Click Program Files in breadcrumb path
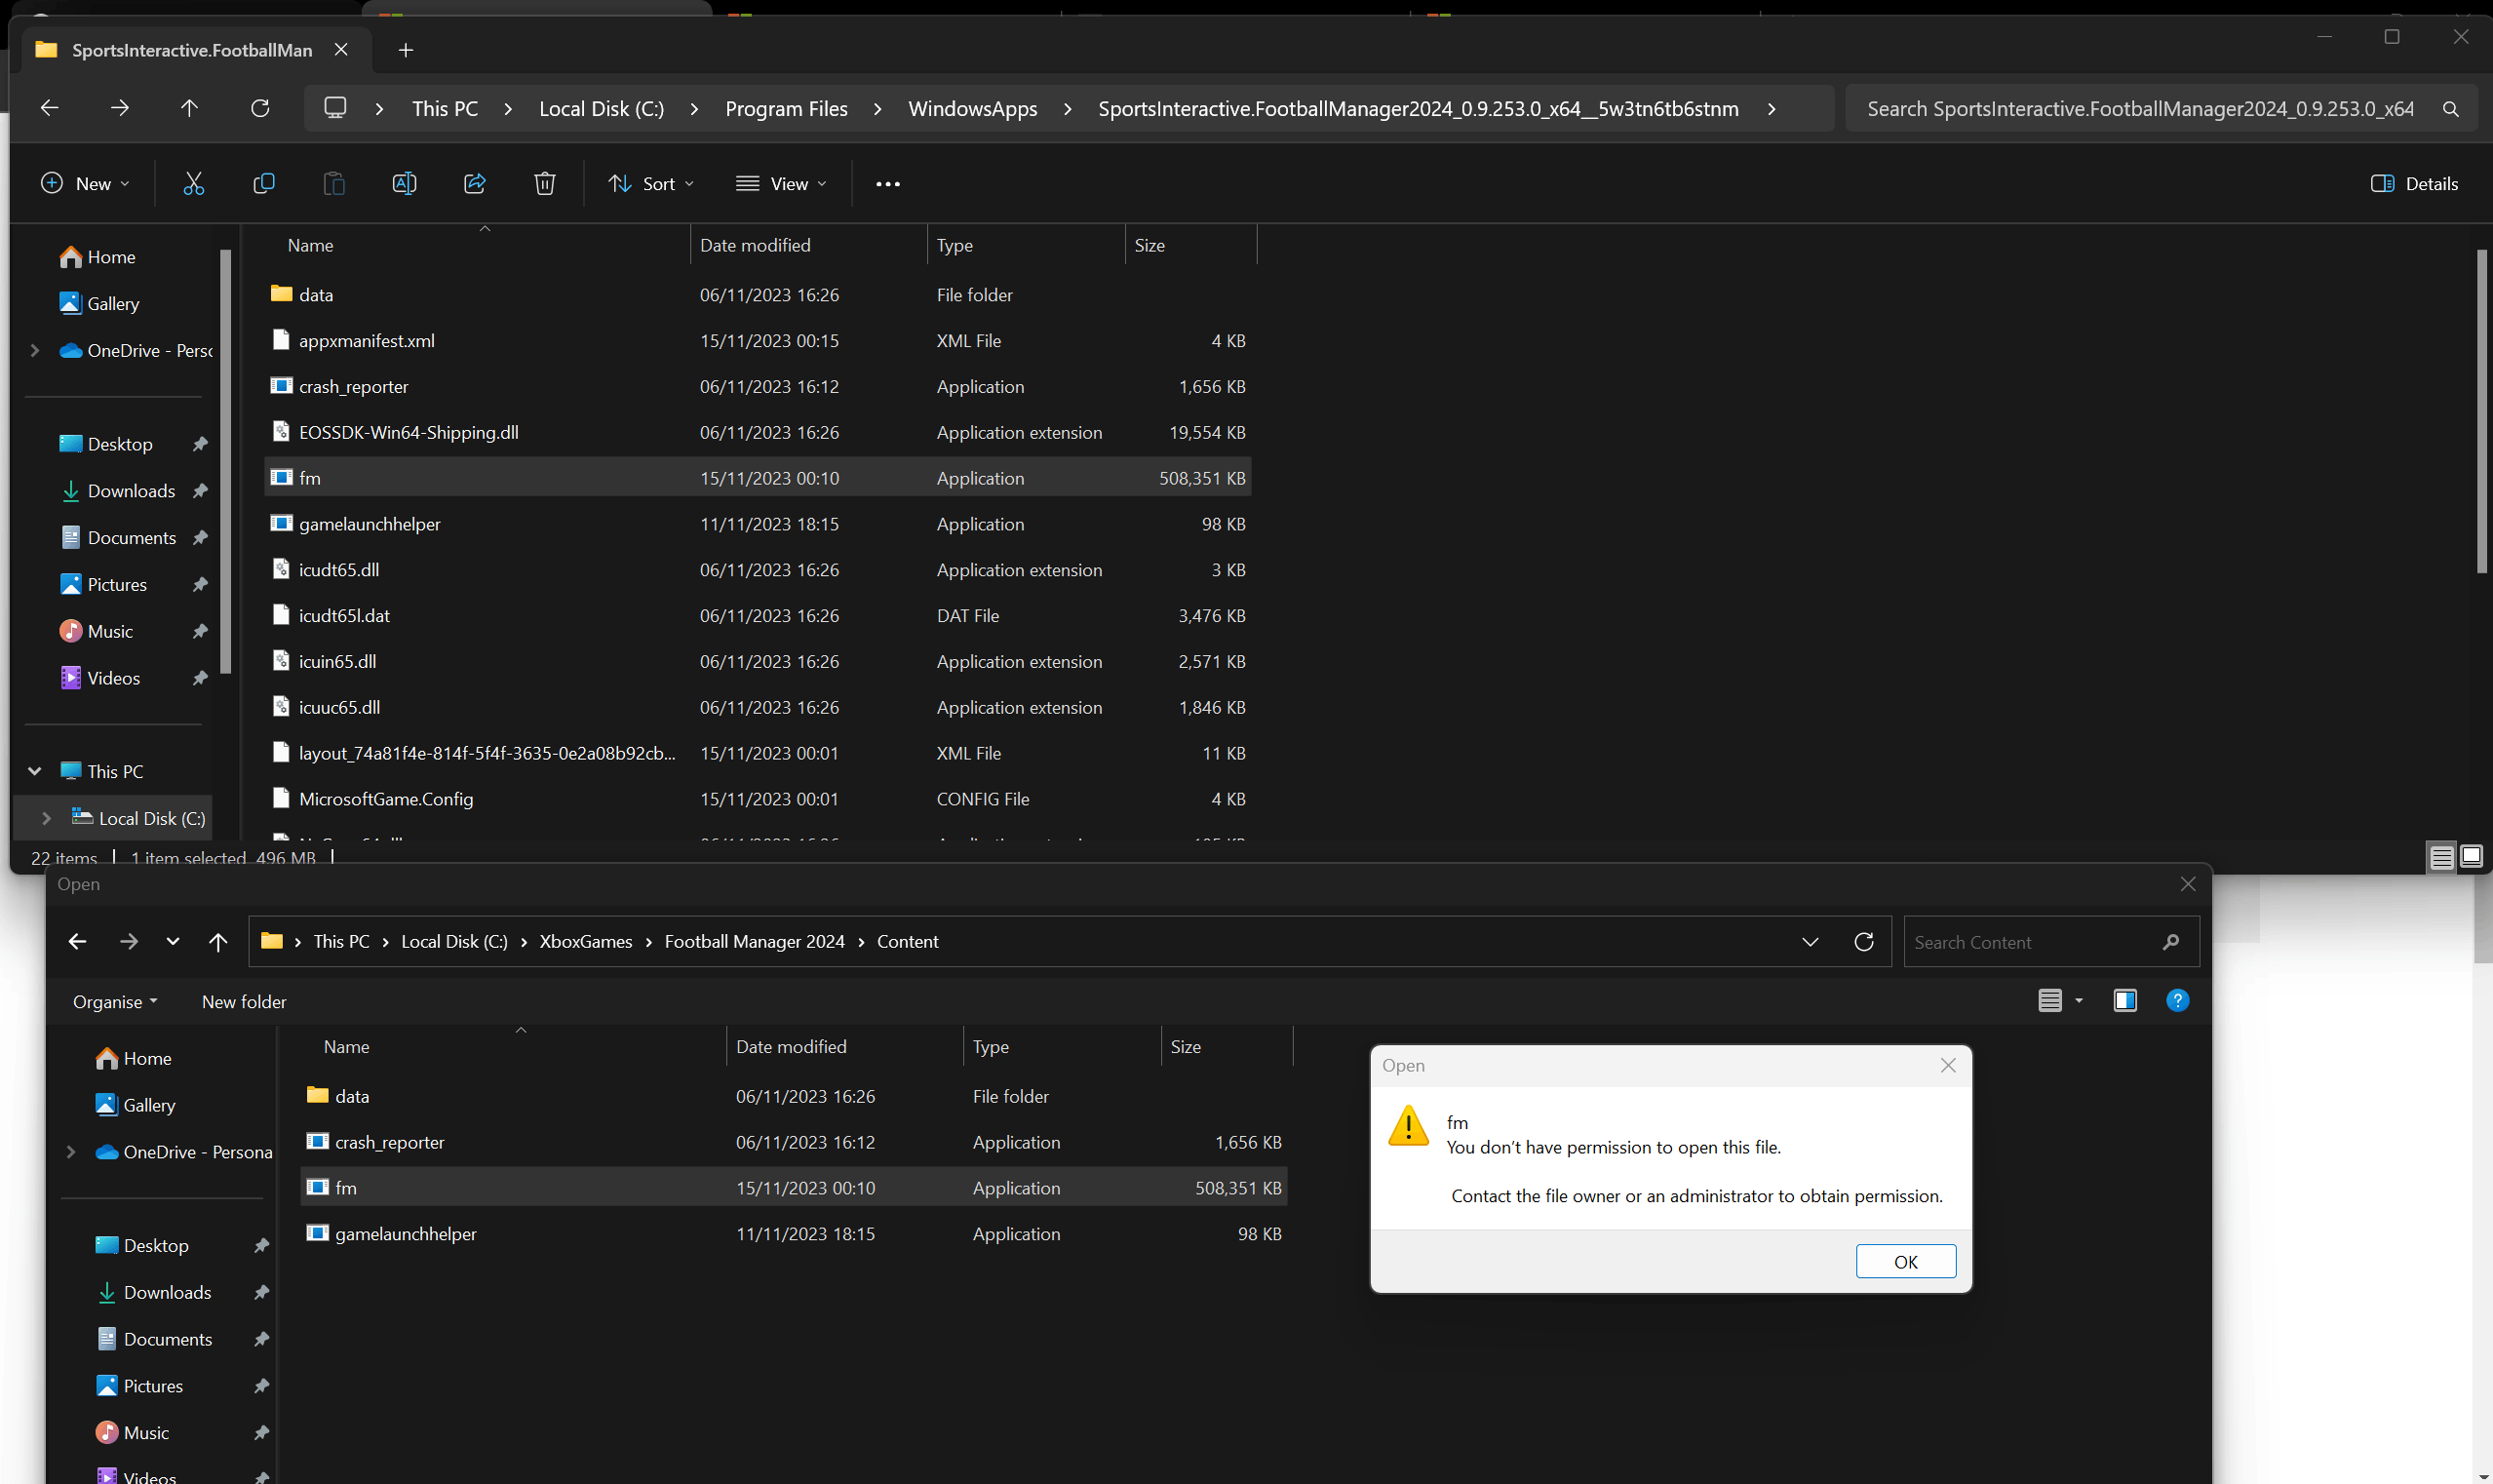 click(786, 109)
